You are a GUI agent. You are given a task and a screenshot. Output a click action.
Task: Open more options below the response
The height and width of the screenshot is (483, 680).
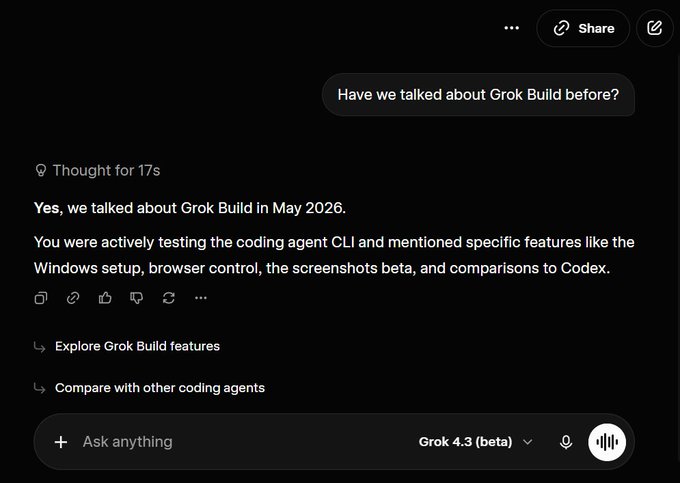click(x=201, y=298)
